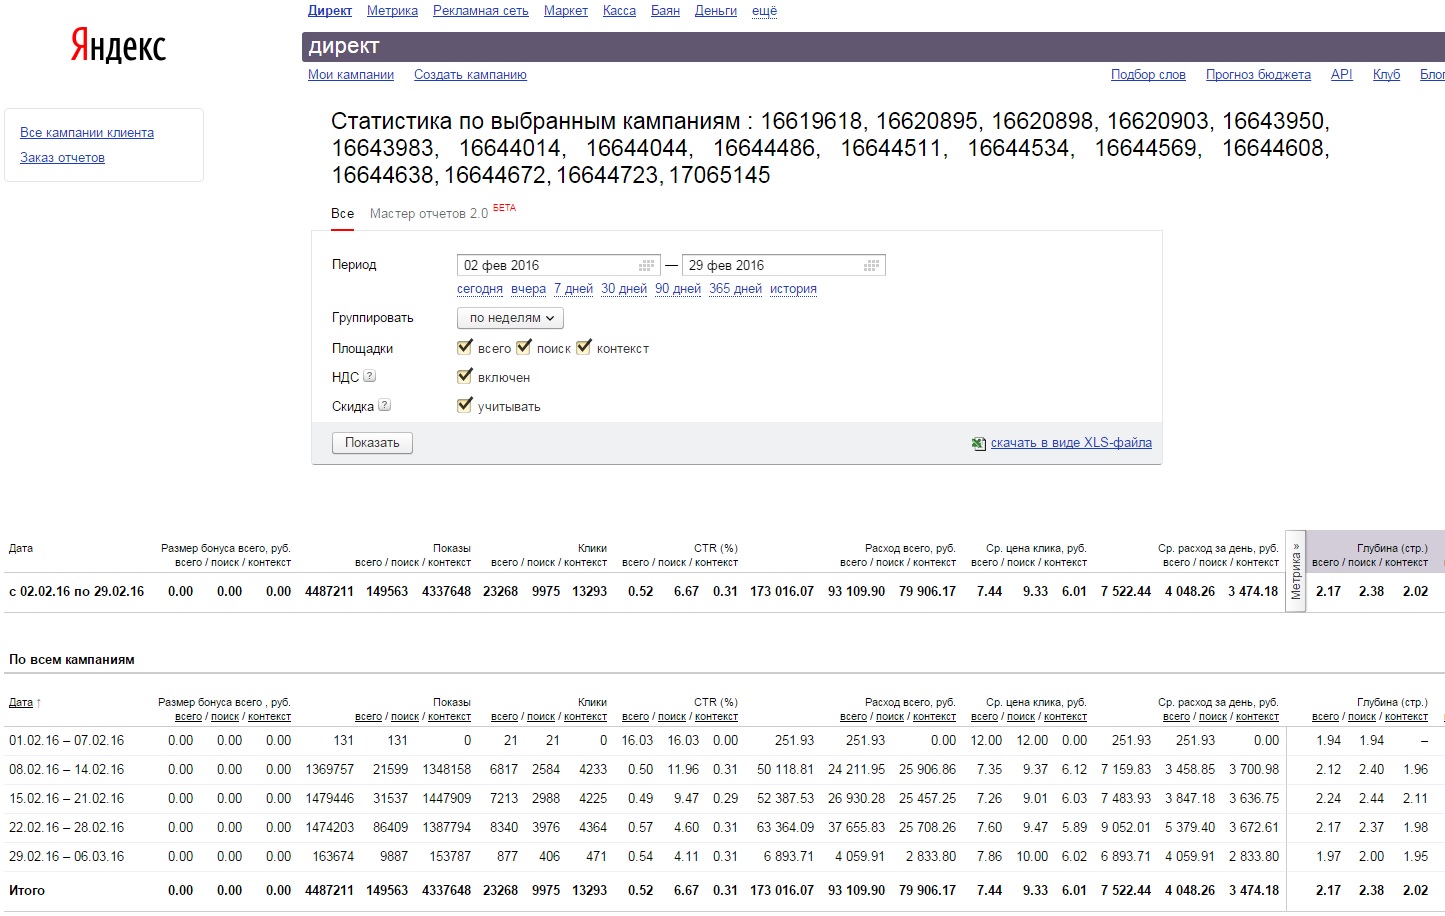Select row '29.02.16 – 06.03.16' date cell
The height and width of the screenshot is (916, 1445).
click(67, 857)
